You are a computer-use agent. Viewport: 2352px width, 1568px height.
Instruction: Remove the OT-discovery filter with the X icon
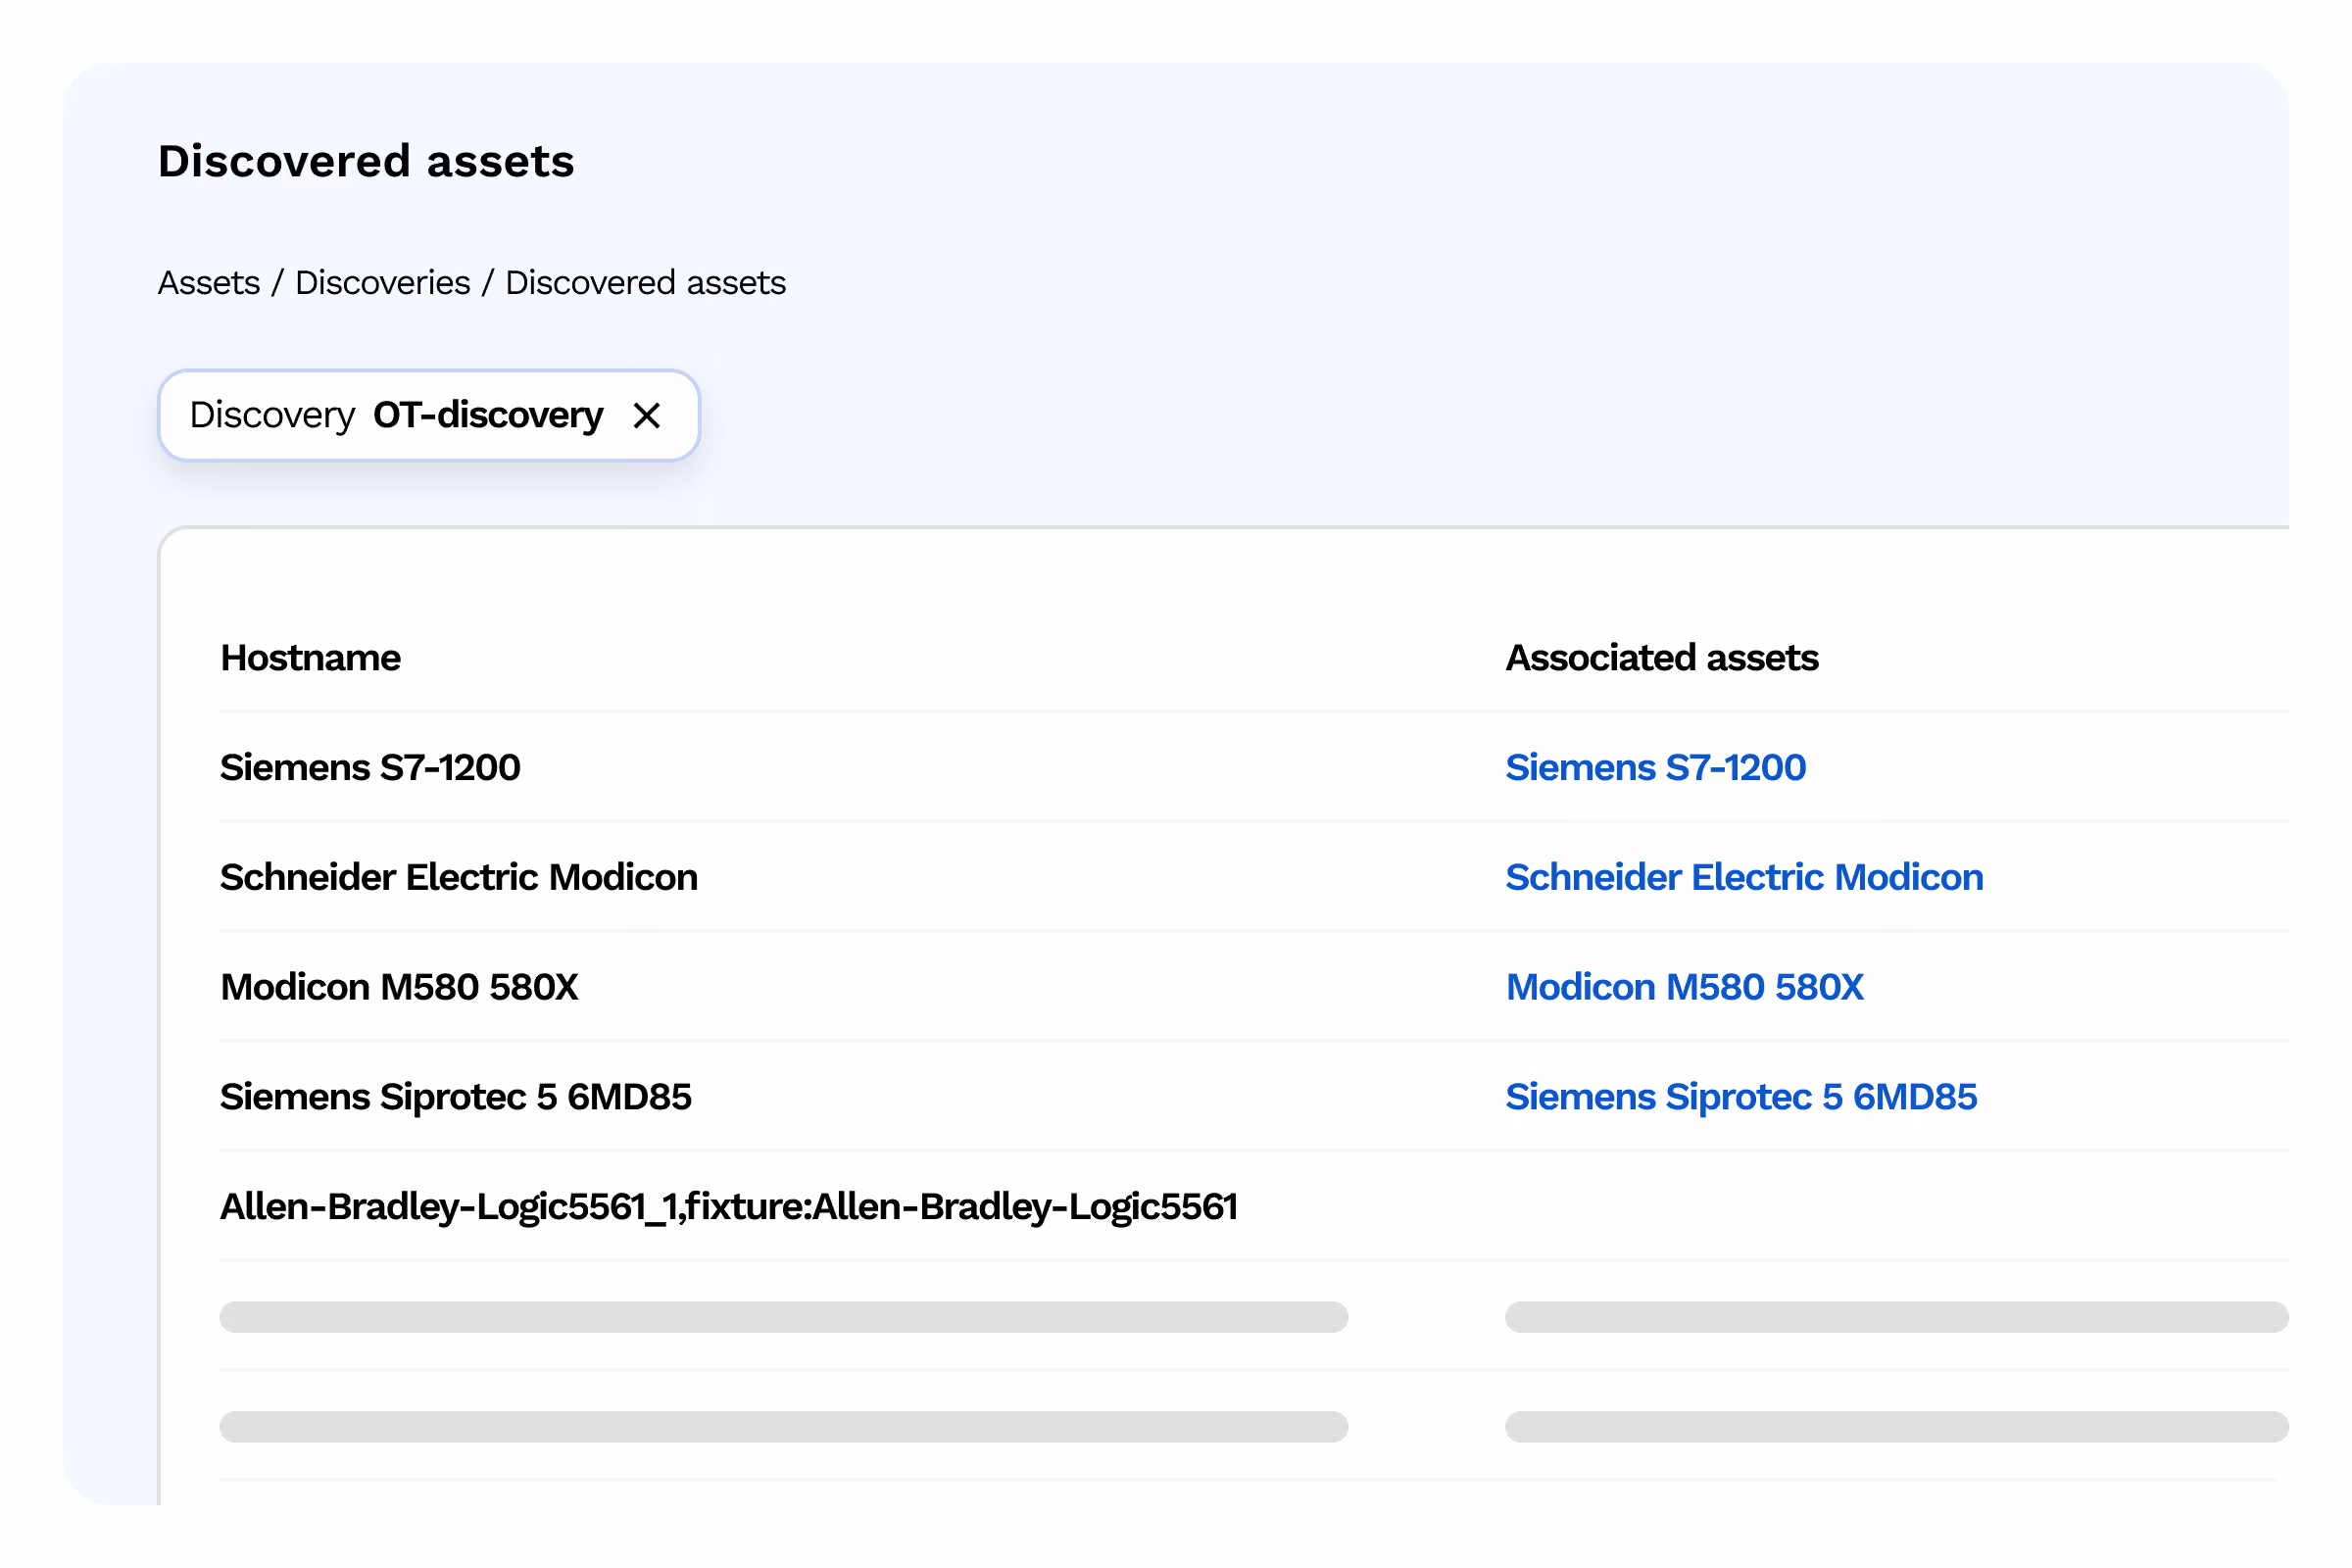tap(647, 415)
